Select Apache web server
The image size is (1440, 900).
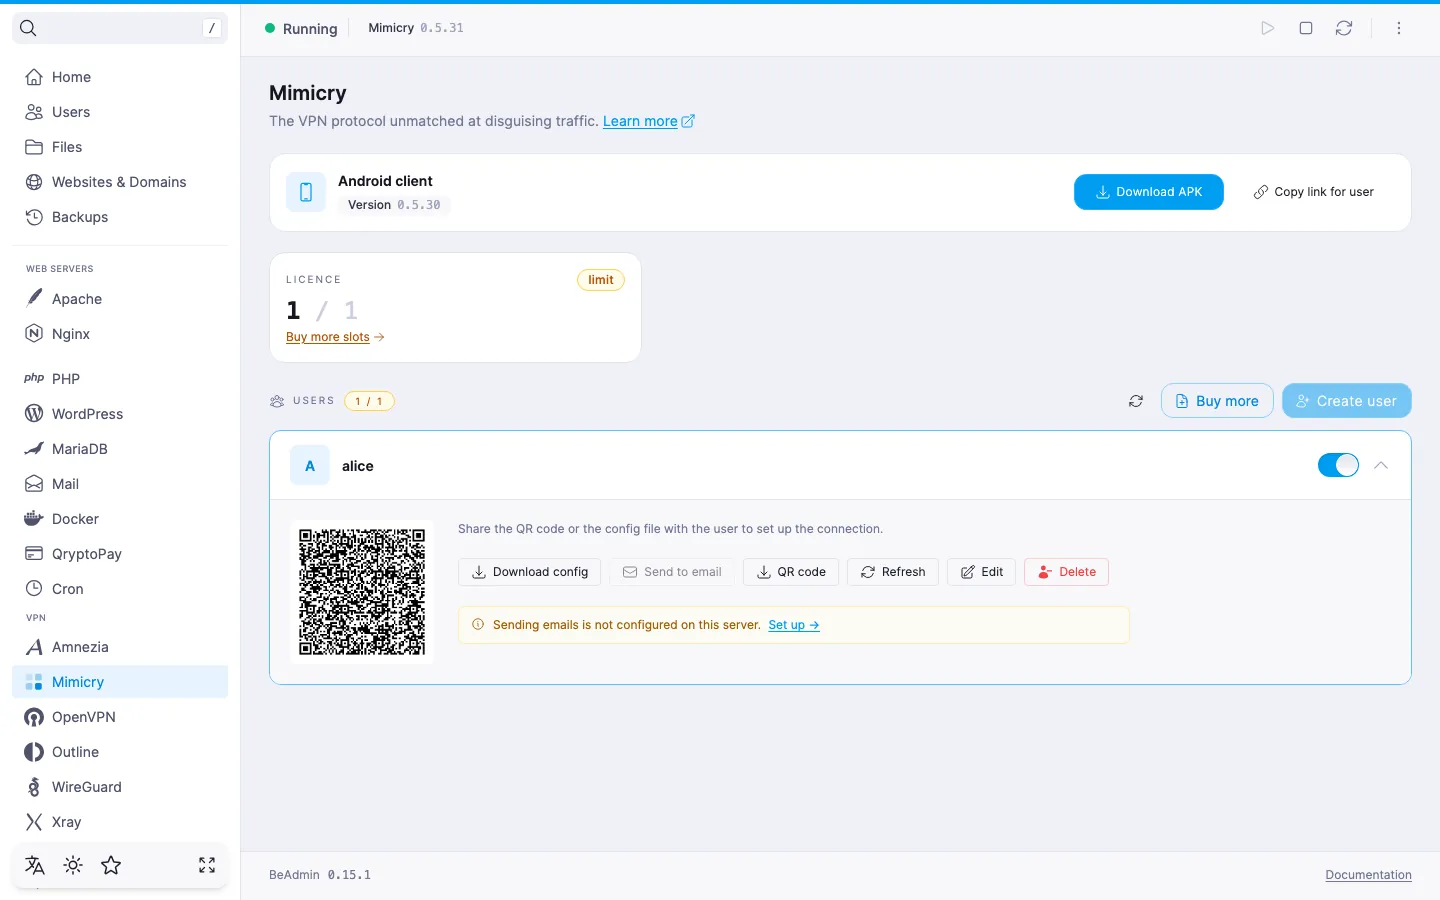coord(120,299)
